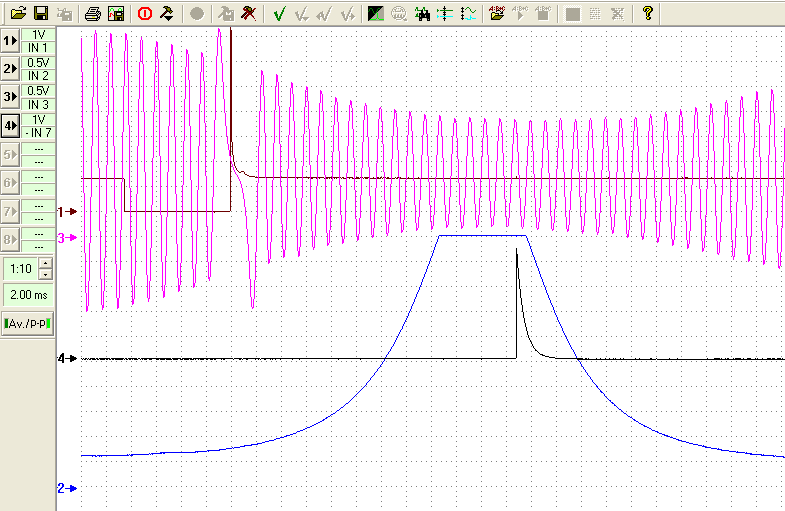Open channel 3 voltage range 0.5V
The width and height of the screenshot is (785, 511).
pos(38,91)
